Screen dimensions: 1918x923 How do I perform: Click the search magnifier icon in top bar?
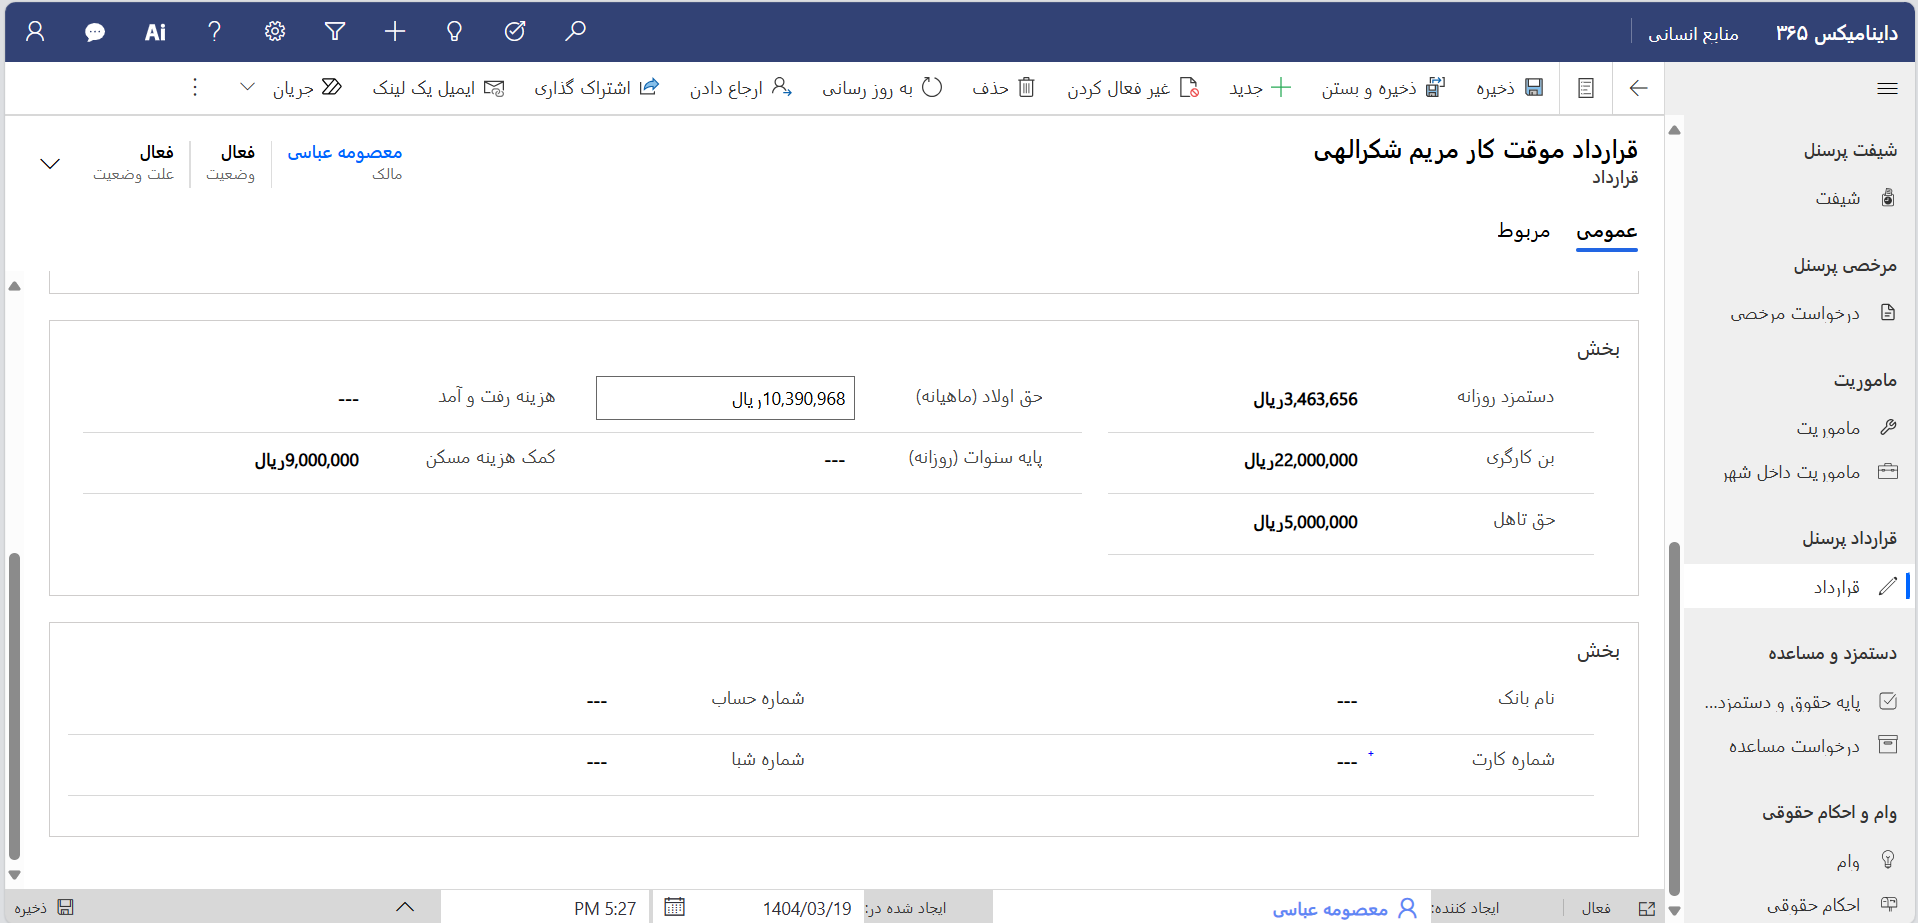point(575,32)
